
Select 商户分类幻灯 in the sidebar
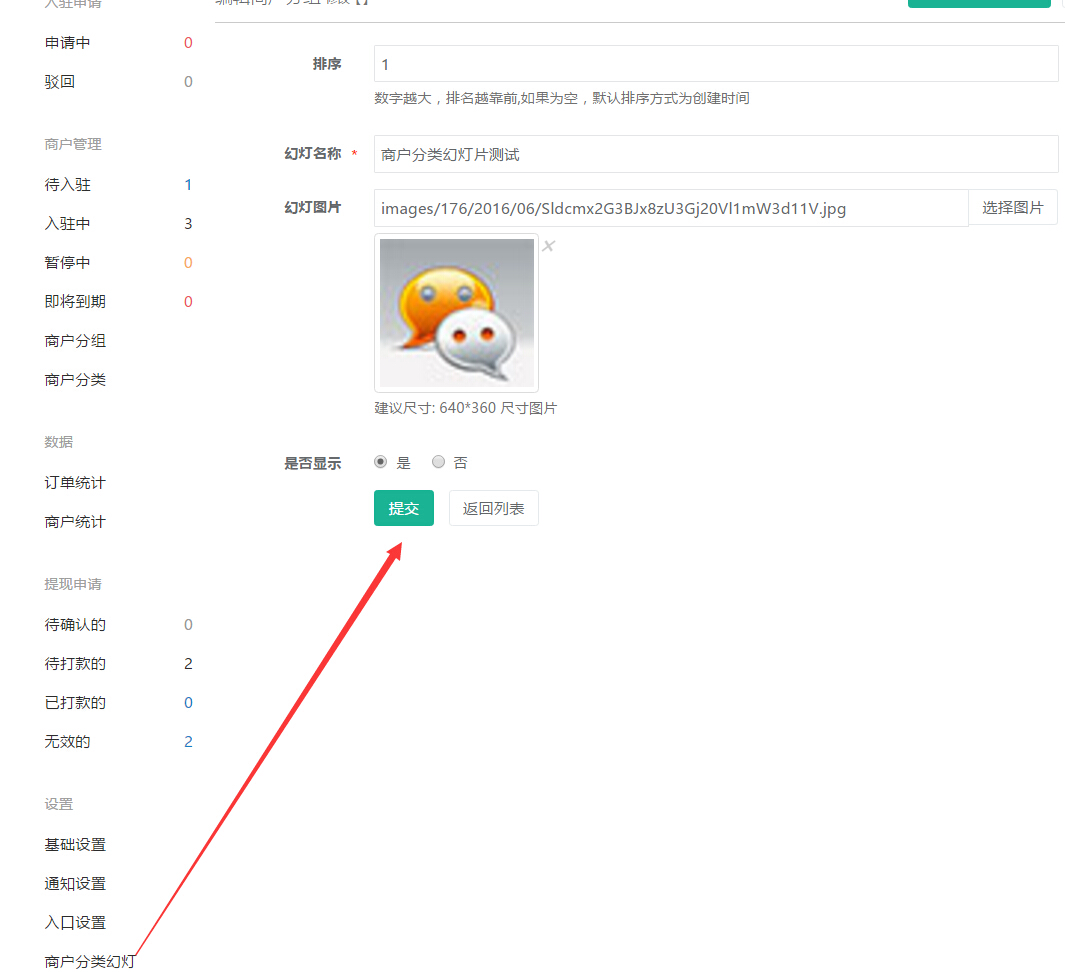90,961
